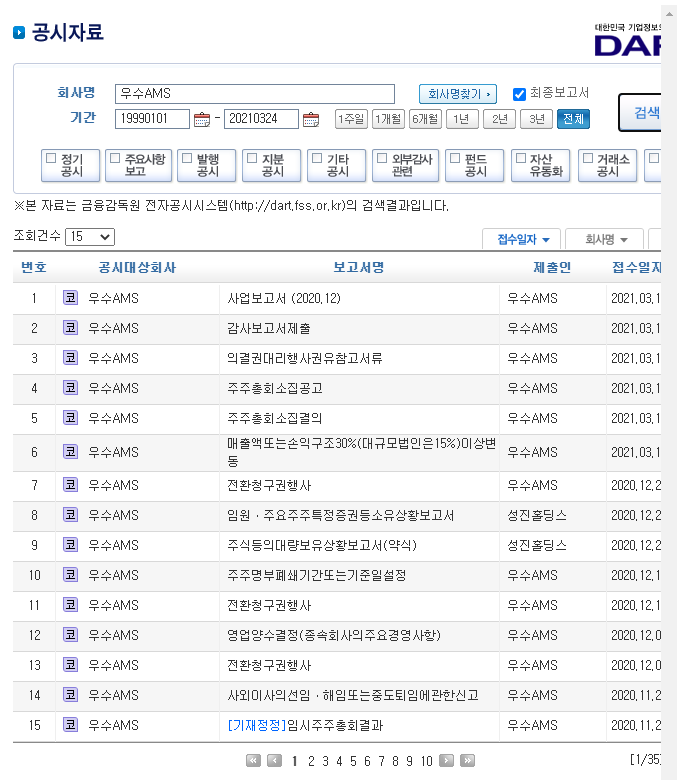Click KOSDAQ icon in row 2
The height and width of the screenshot is (780, 677).
70,327
